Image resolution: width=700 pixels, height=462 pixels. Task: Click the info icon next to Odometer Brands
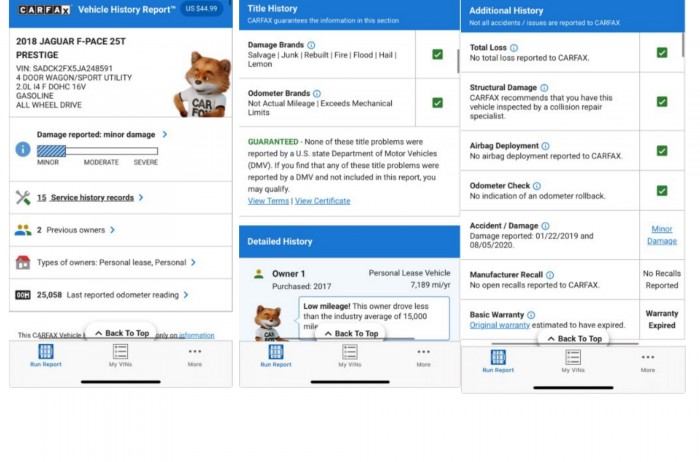317,93
